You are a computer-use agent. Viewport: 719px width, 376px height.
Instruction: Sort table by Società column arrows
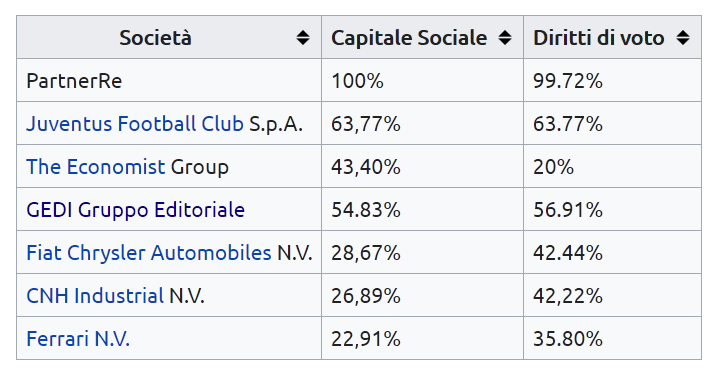point(303,38)
